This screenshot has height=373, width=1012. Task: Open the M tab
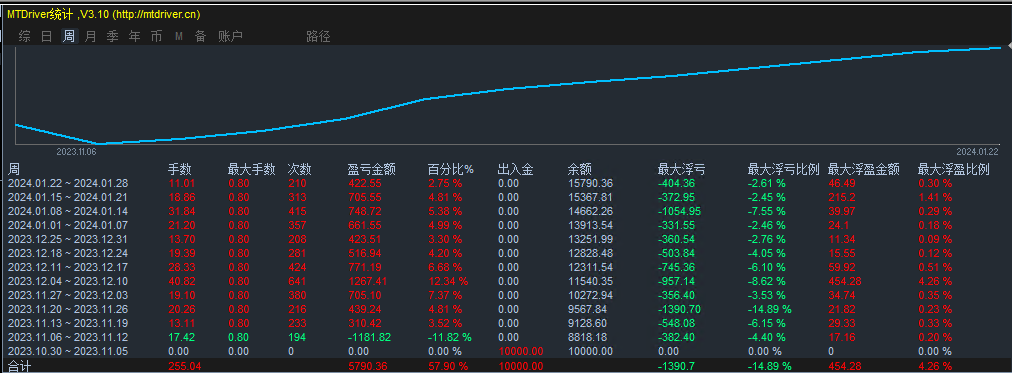(179, 37)
